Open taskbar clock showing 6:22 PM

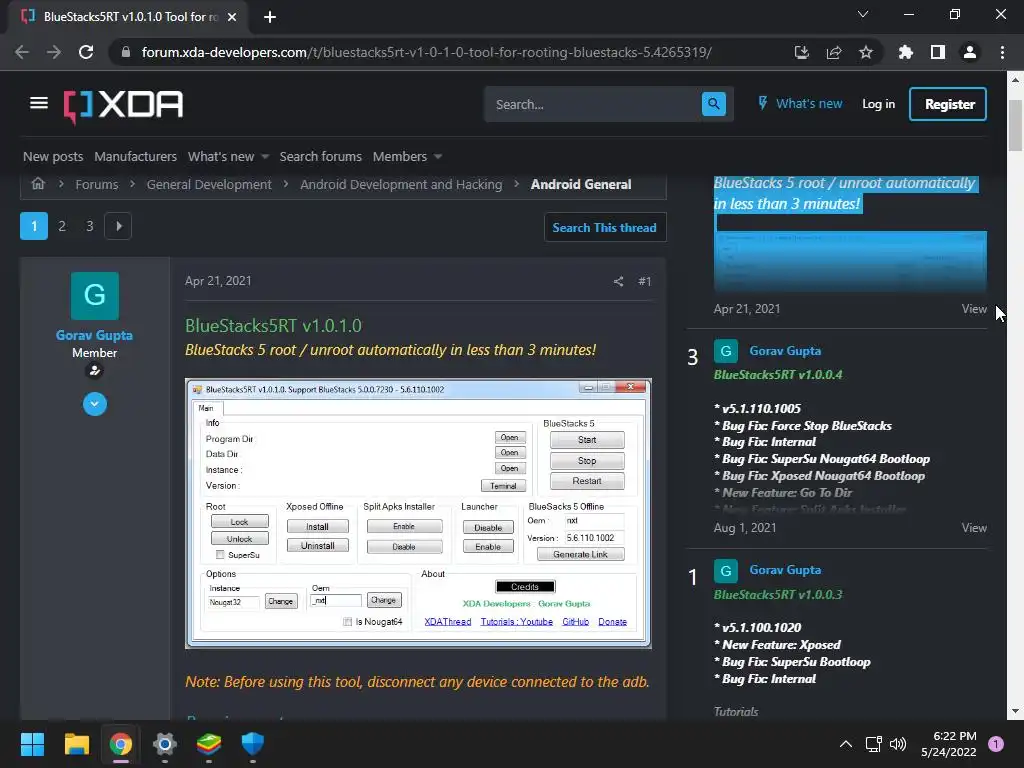pyautogui.click(x=948, y=744)
